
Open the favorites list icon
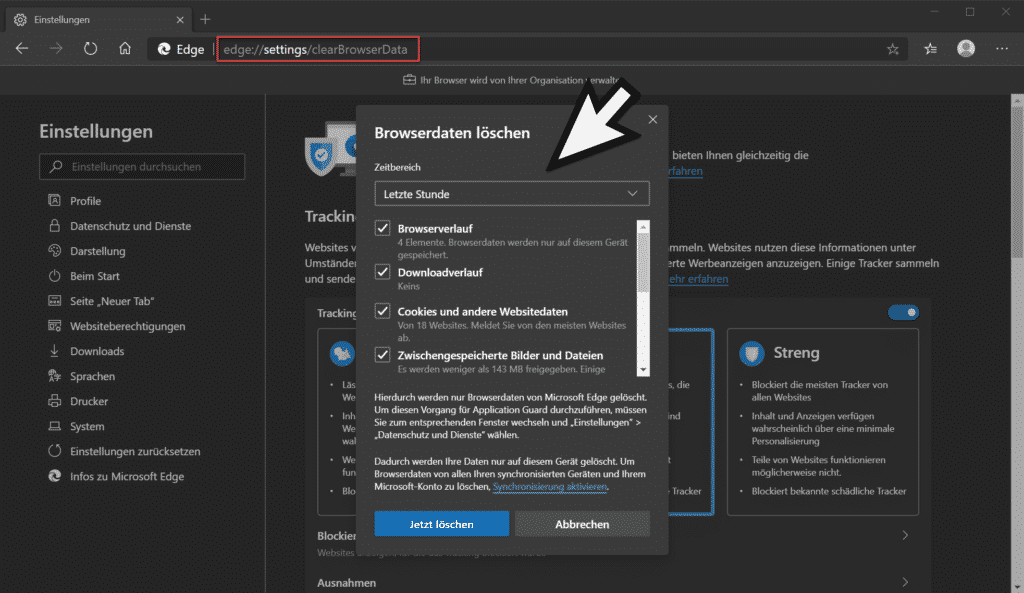(x=931, y=48)
